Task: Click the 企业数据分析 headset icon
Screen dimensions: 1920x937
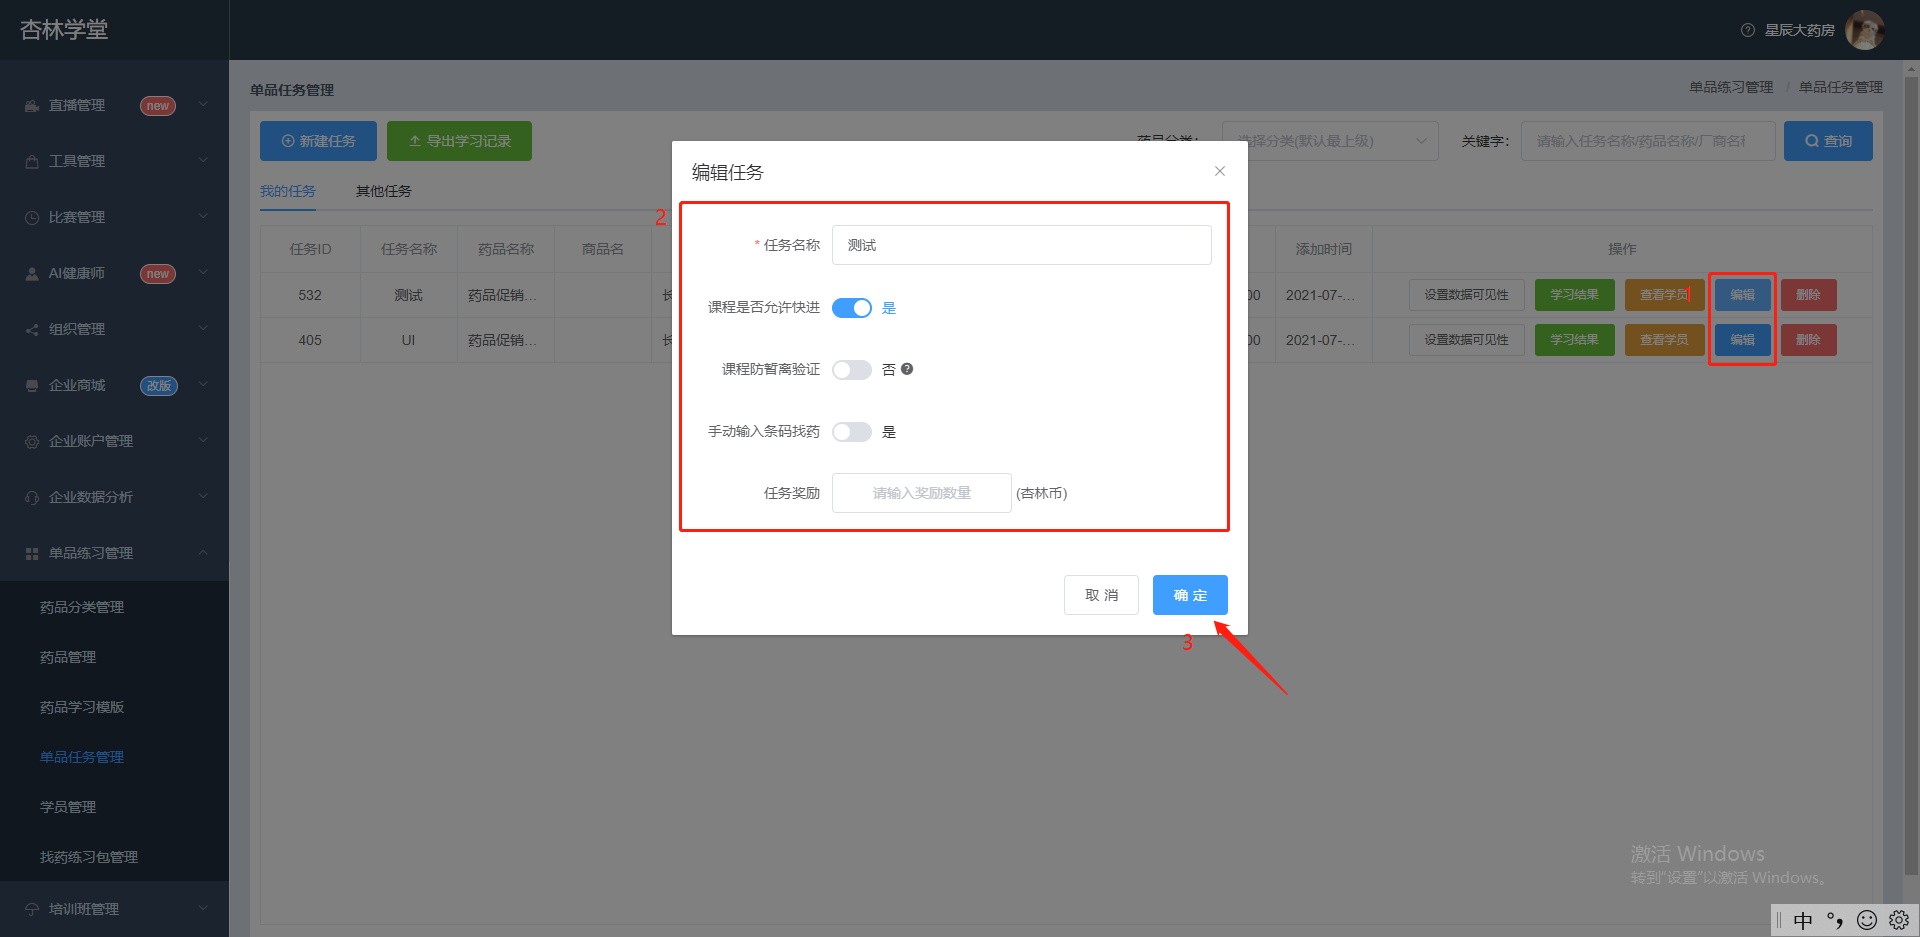Action: (32, 498)
